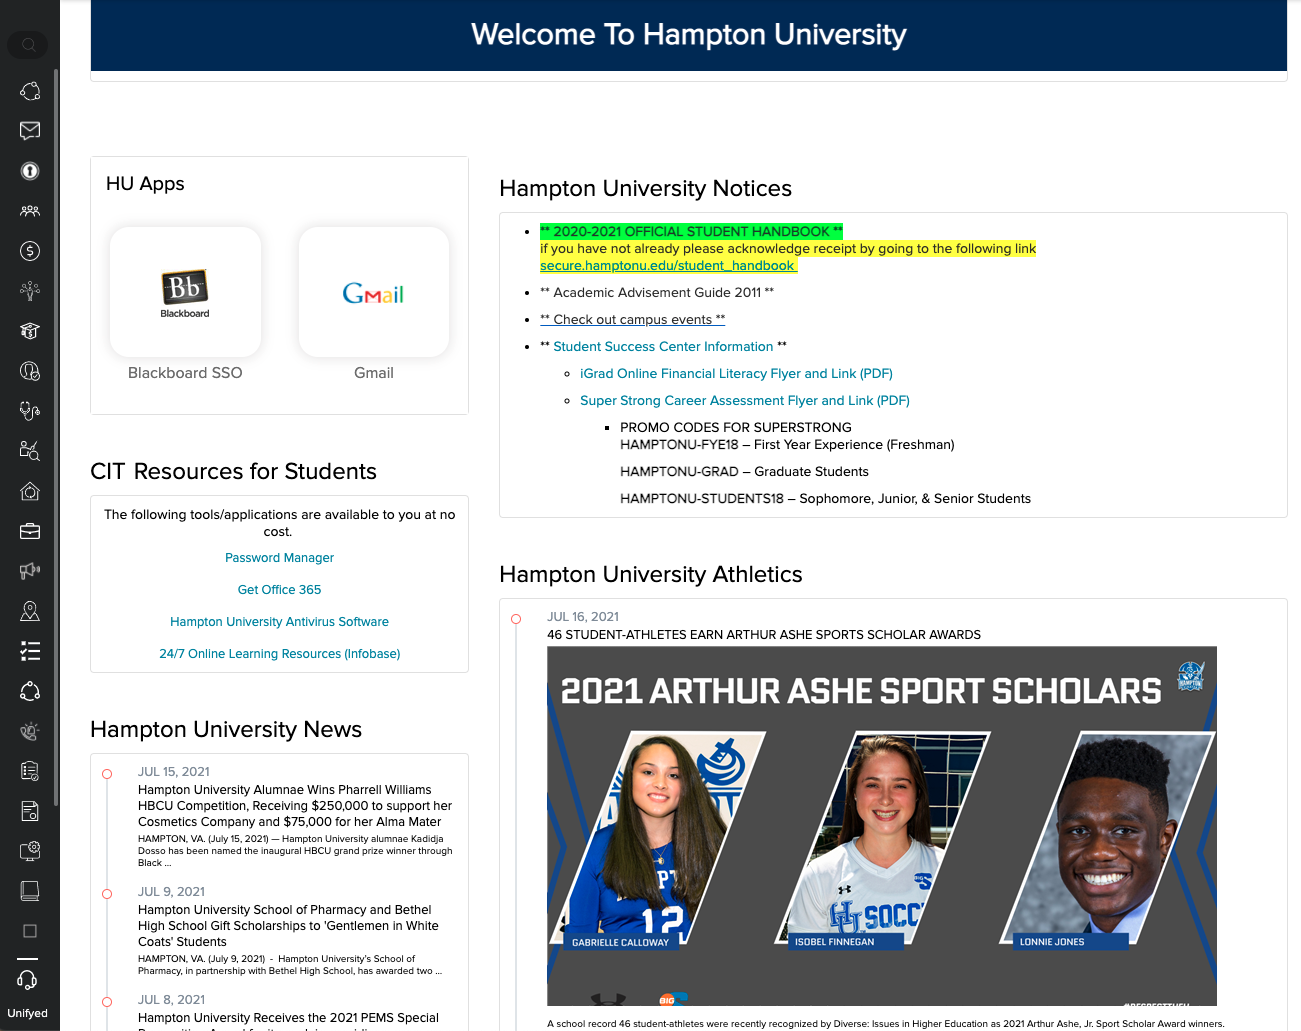Click the checklist icon in sidebar
The width and height of the screenshot is (1301, 1031).
30,651
